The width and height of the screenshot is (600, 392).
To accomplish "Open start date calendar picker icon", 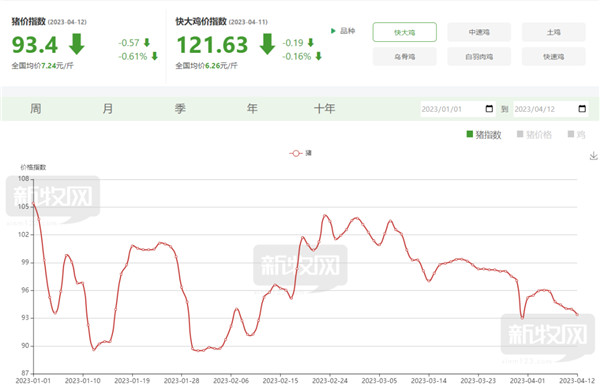I will pos(489,109).
